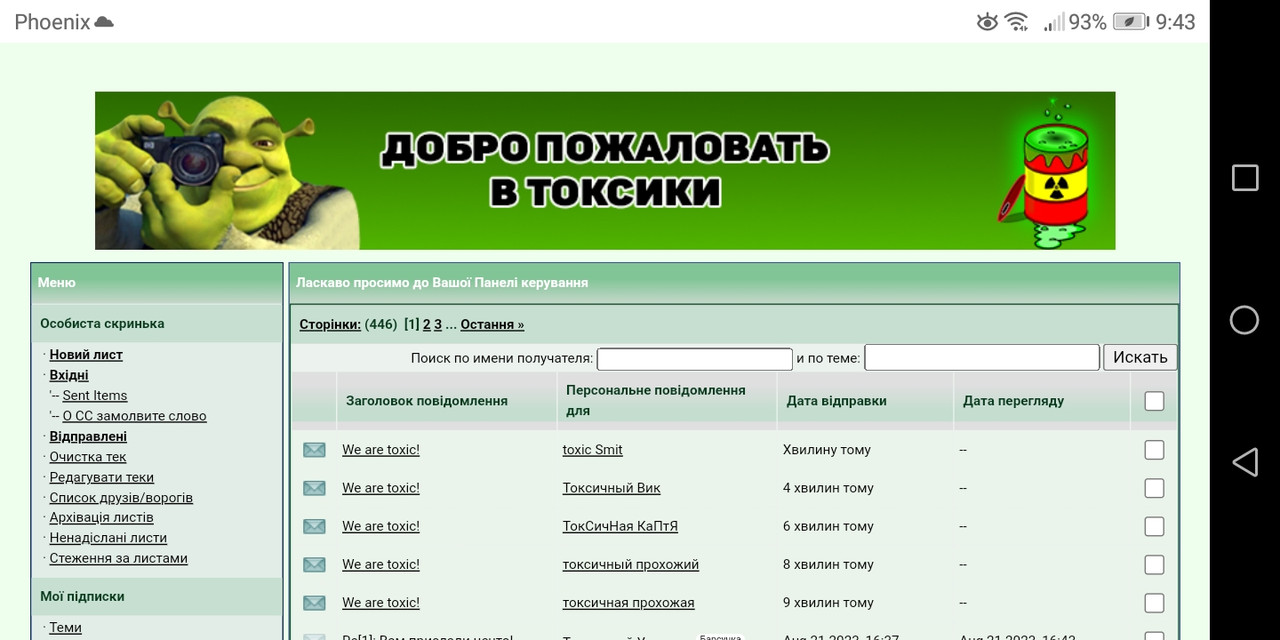Open We are toxic! message to ТокСичНая КаПтЯ

pyautogui.click(x=381, y=526)
